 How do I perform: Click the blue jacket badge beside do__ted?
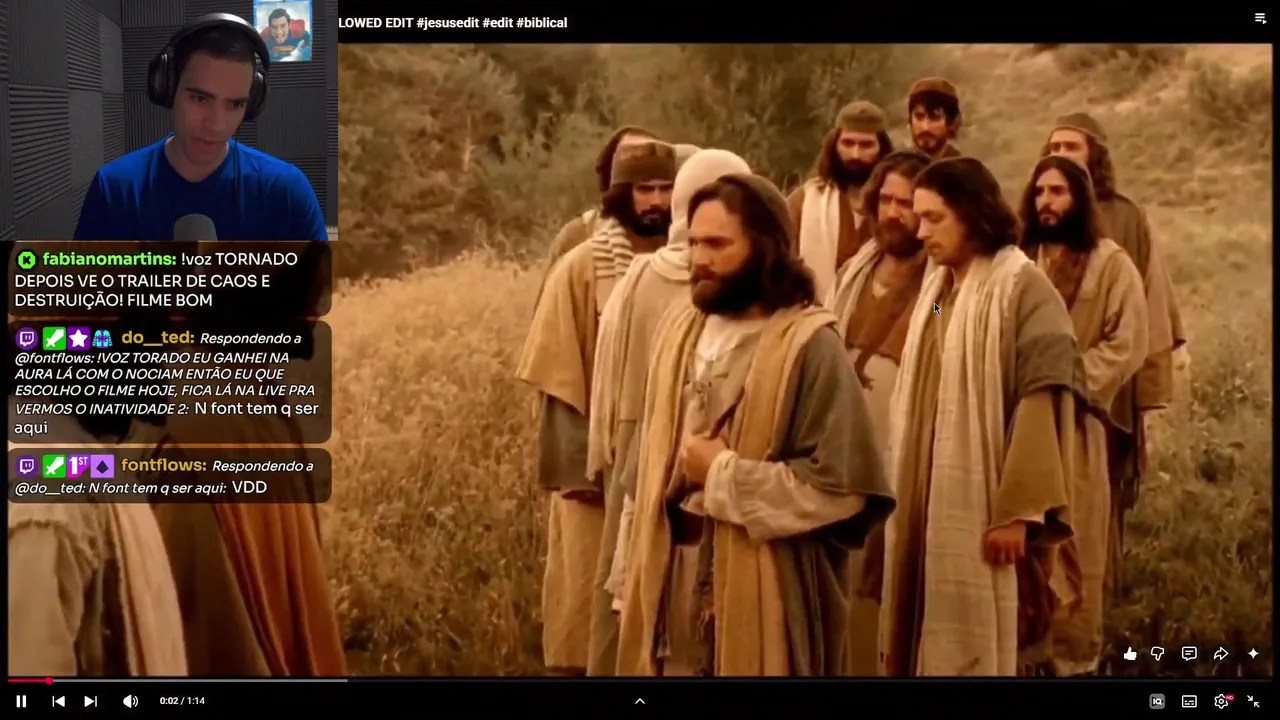102,338
